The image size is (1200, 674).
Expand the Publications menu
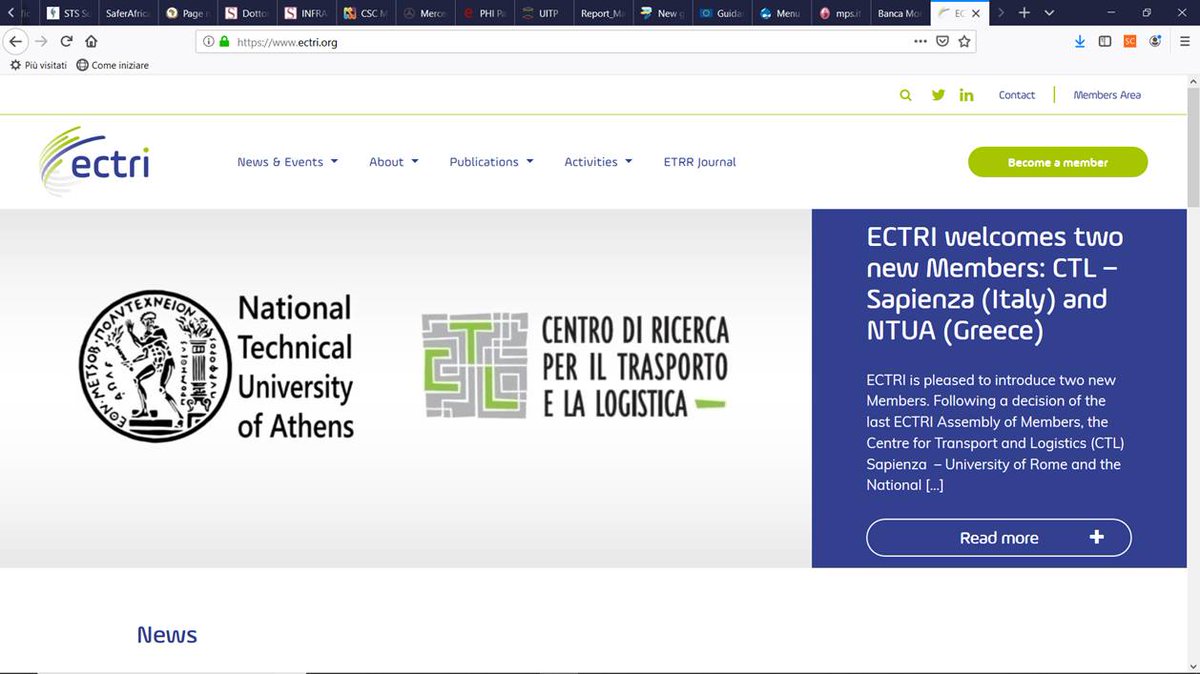point(491,162)
